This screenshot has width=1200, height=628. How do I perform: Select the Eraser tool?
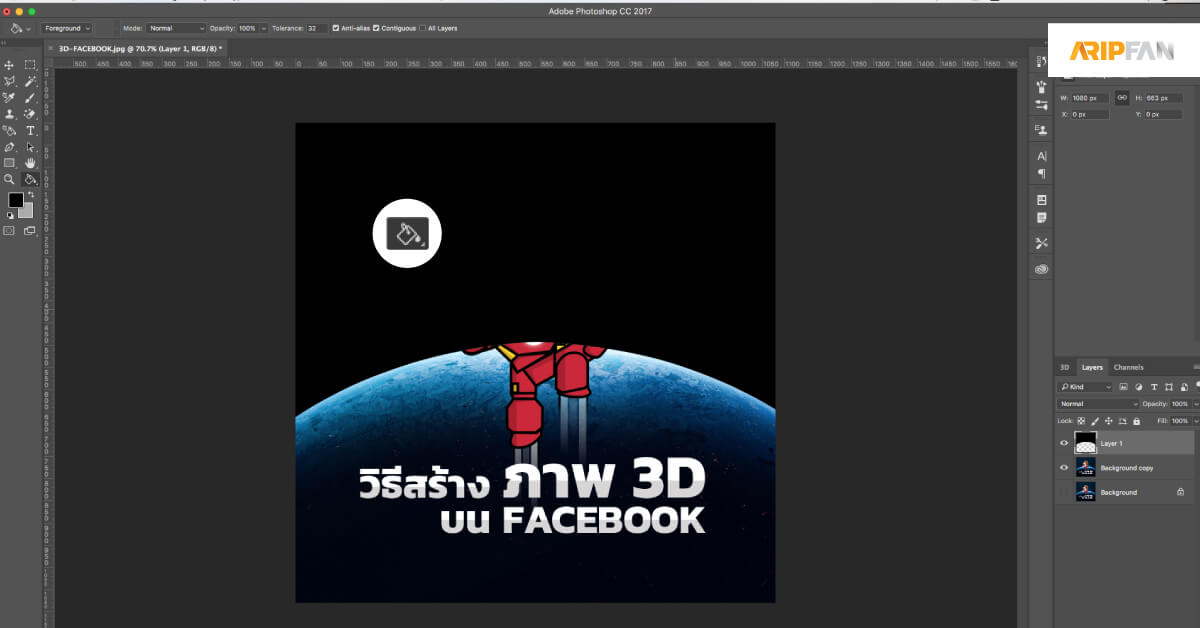pos(30,114)
